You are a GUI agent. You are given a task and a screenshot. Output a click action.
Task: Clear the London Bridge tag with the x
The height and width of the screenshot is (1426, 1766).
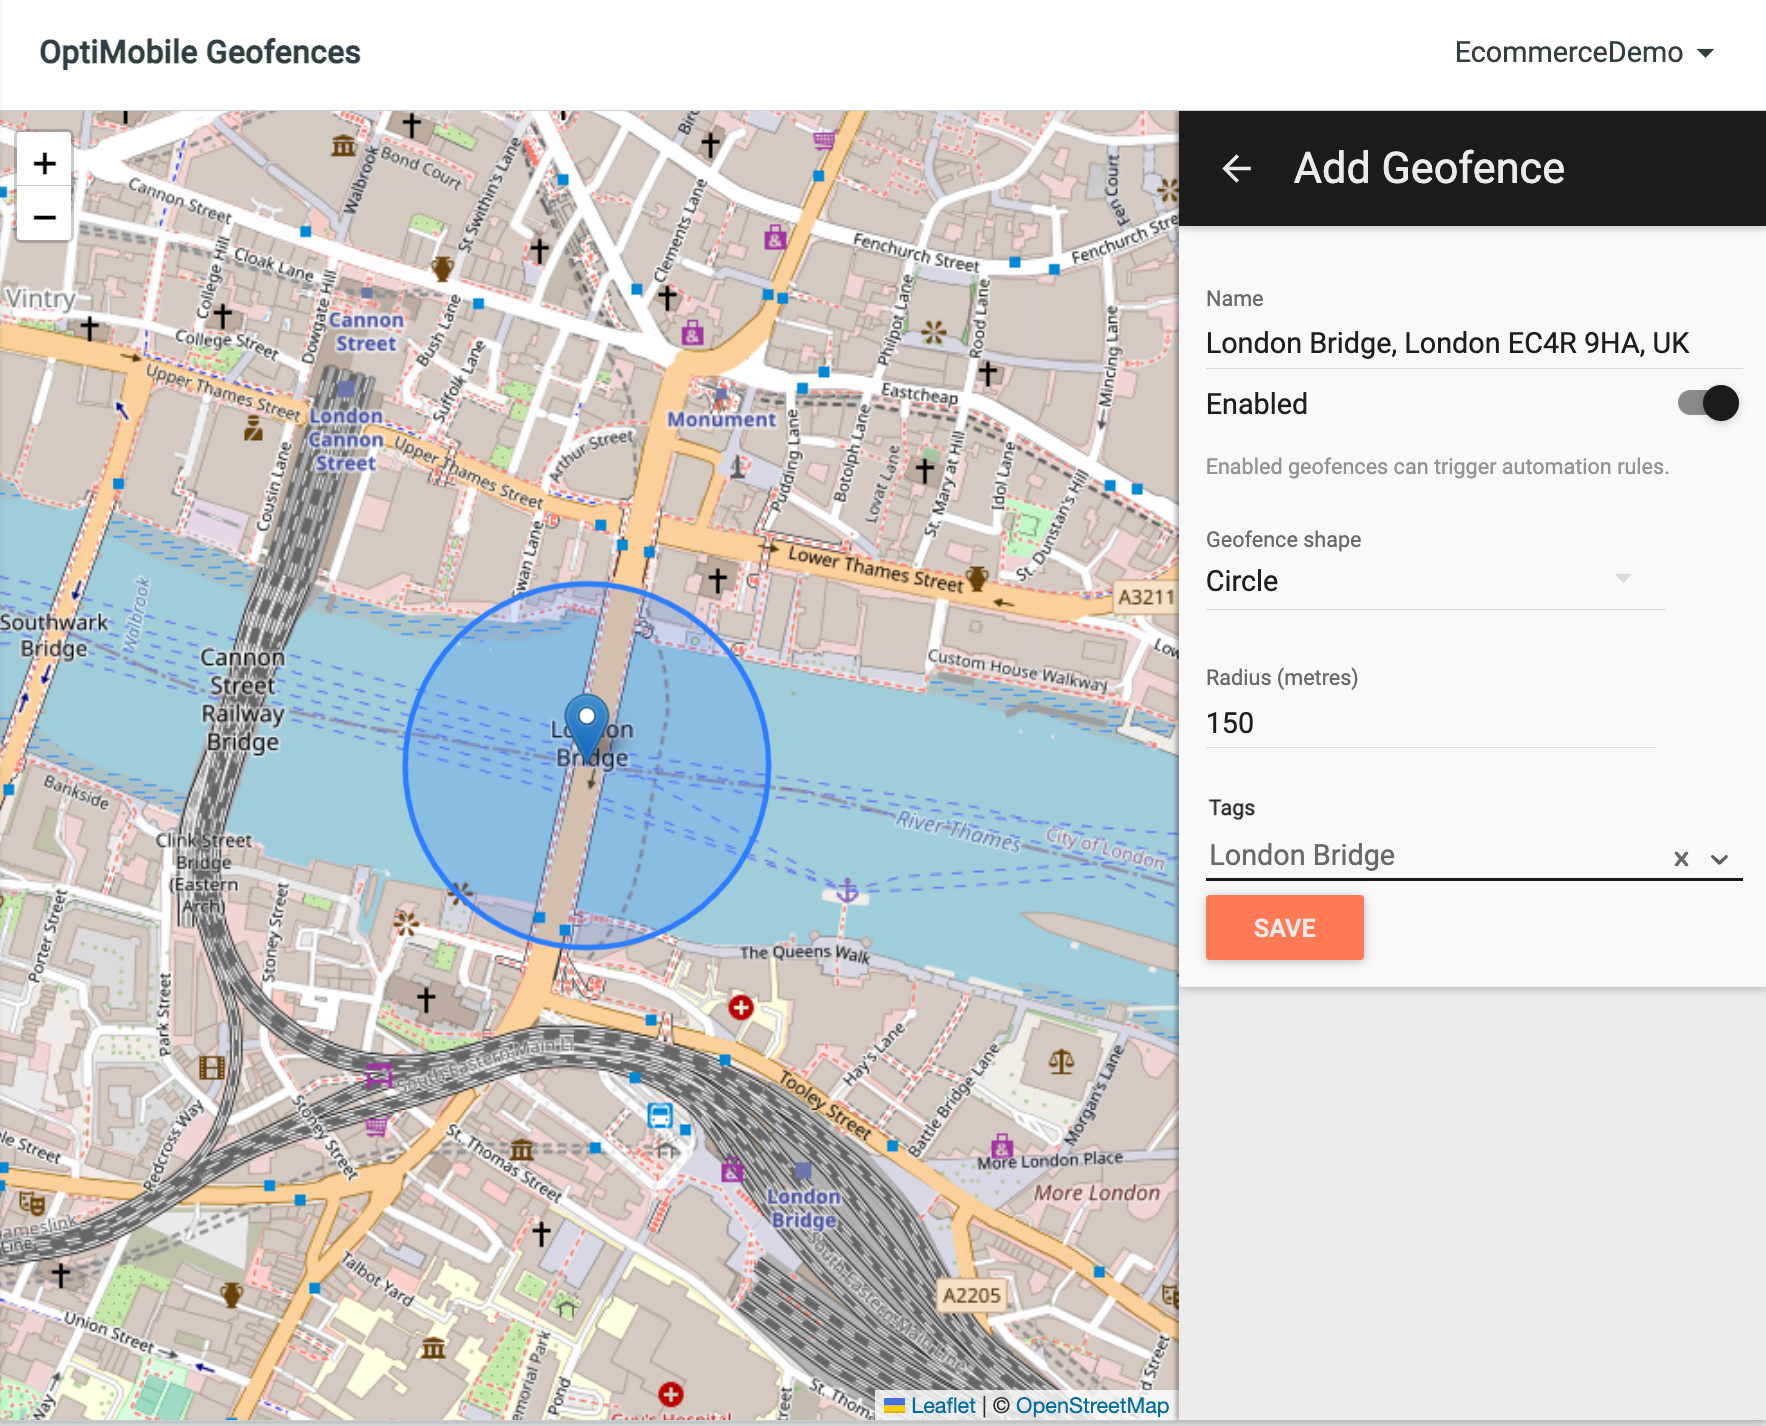point(1681,858)
